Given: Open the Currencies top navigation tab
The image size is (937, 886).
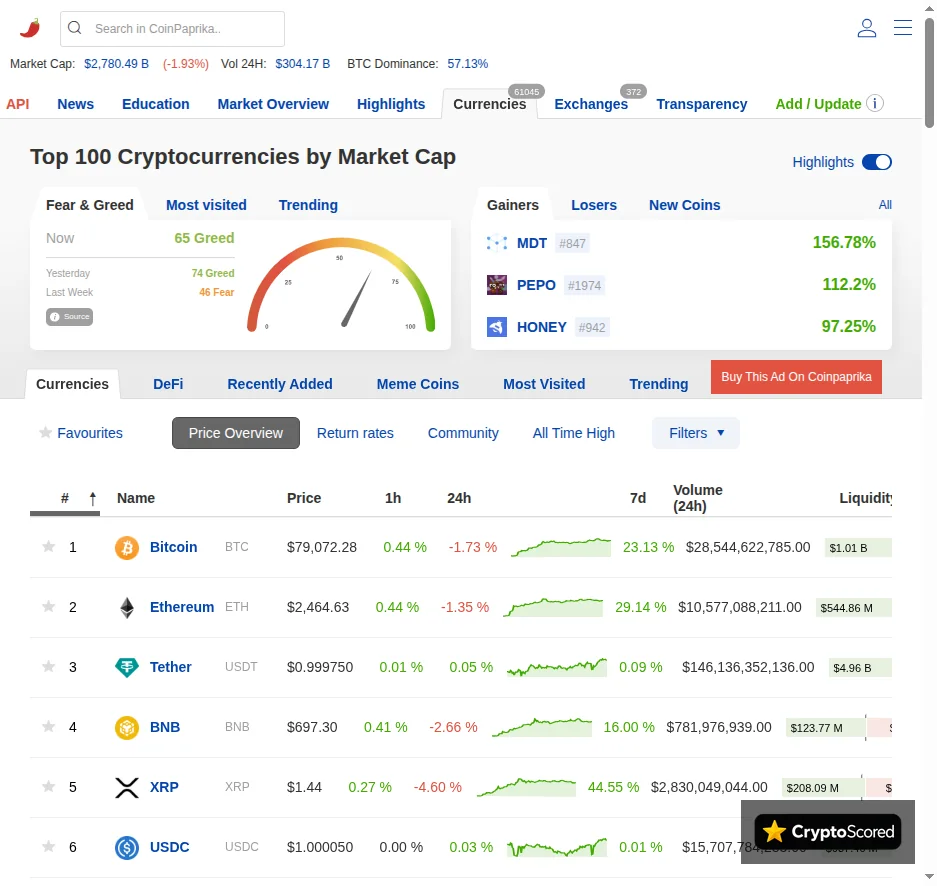Looking at the screenshot, I should point(489,104).
